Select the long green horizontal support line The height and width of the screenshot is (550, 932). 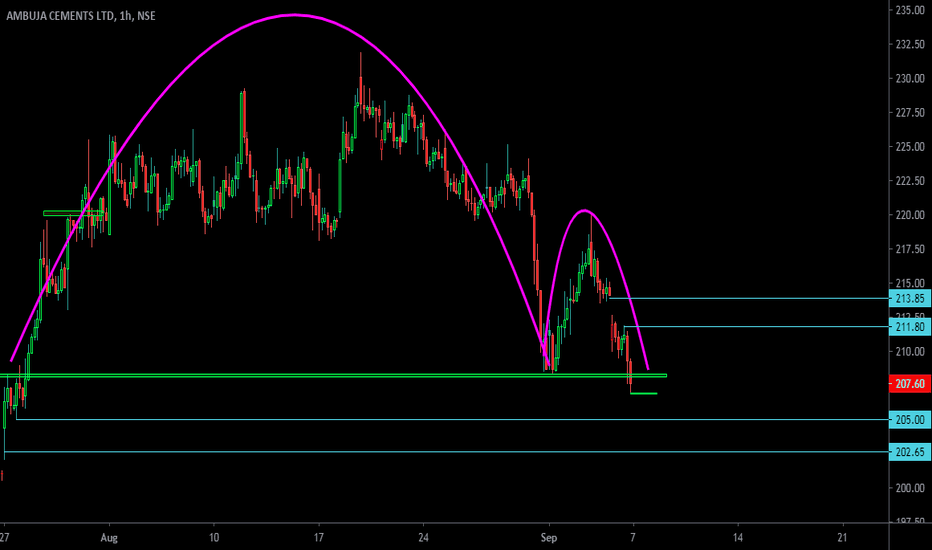(x=333, y=376)
